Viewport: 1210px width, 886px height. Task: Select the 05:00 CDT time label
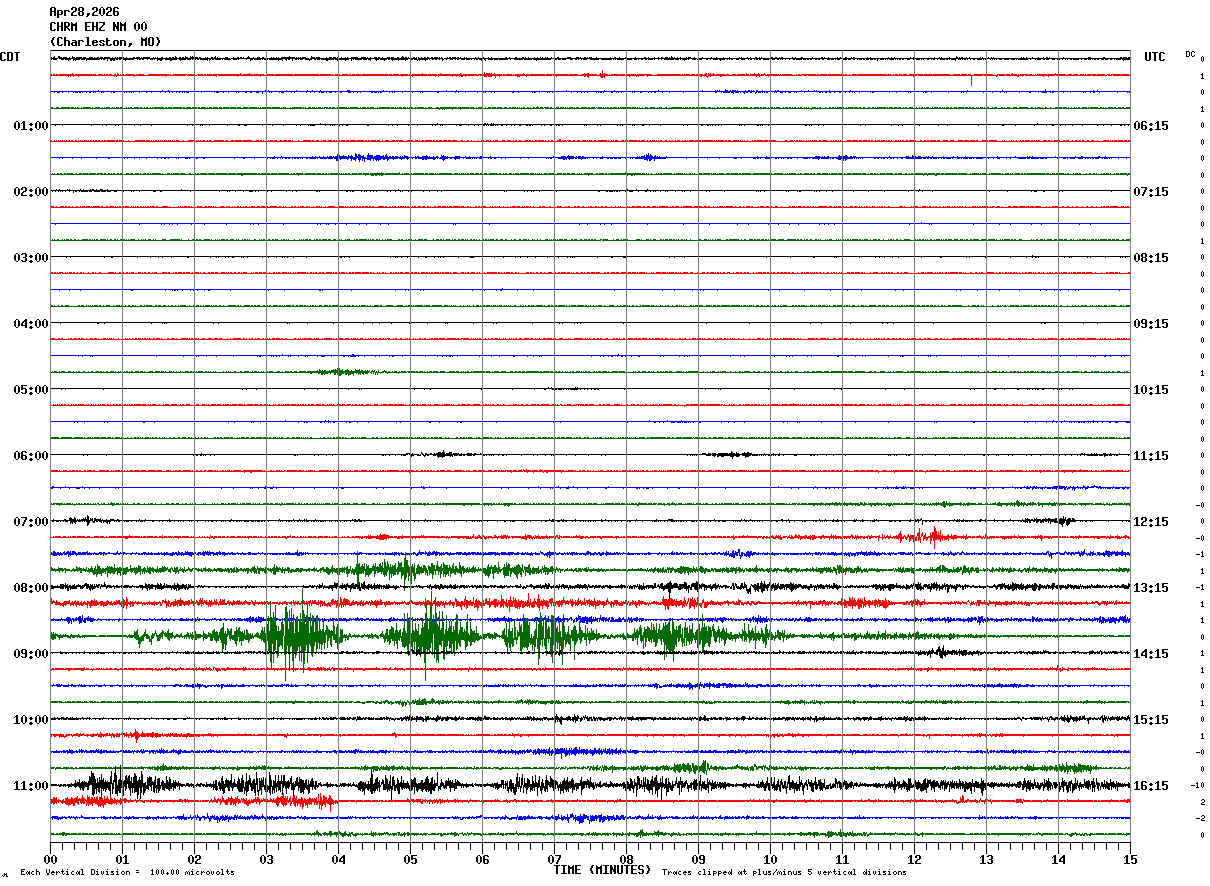tap(31, 390)
